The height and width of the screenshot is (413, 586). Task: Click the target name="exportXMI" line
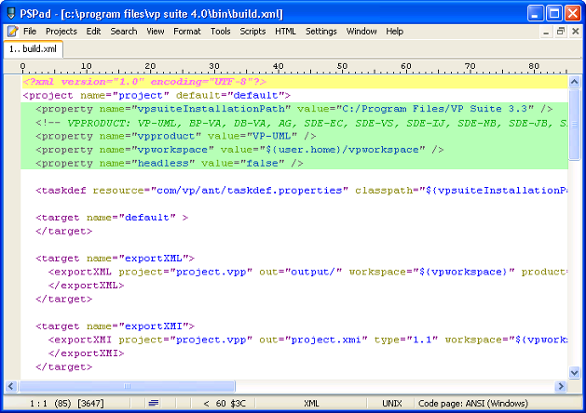(x=115, y=326)
